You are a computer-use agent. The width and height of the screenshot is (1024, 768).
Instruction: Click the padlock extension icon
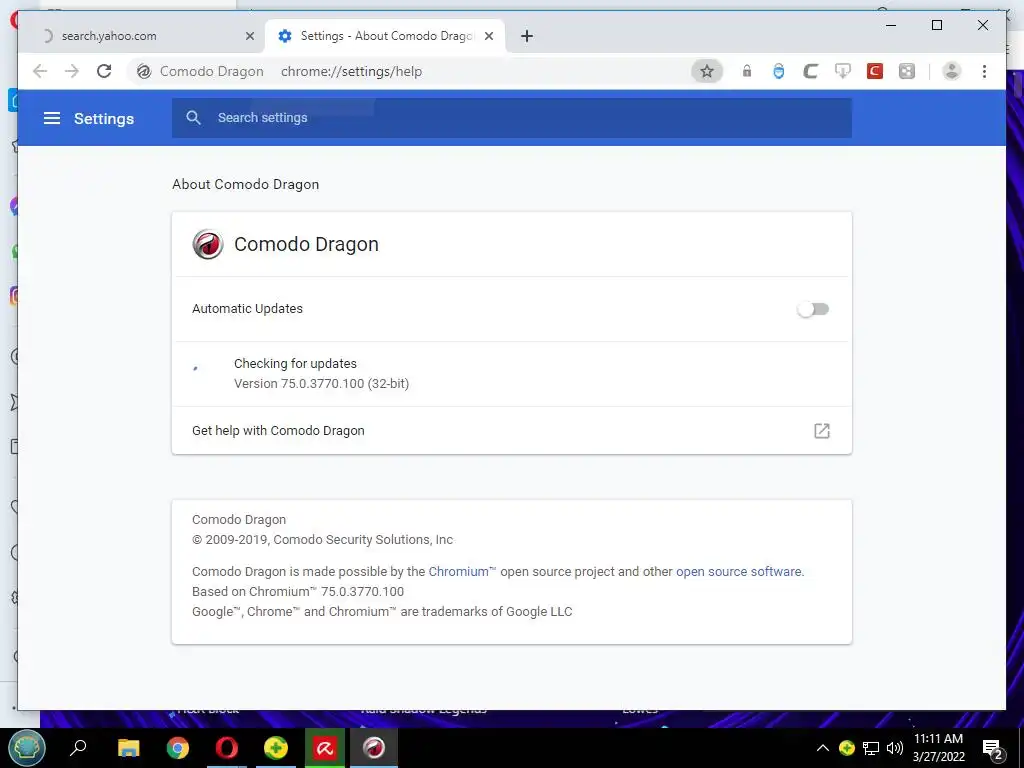[746, 71]
